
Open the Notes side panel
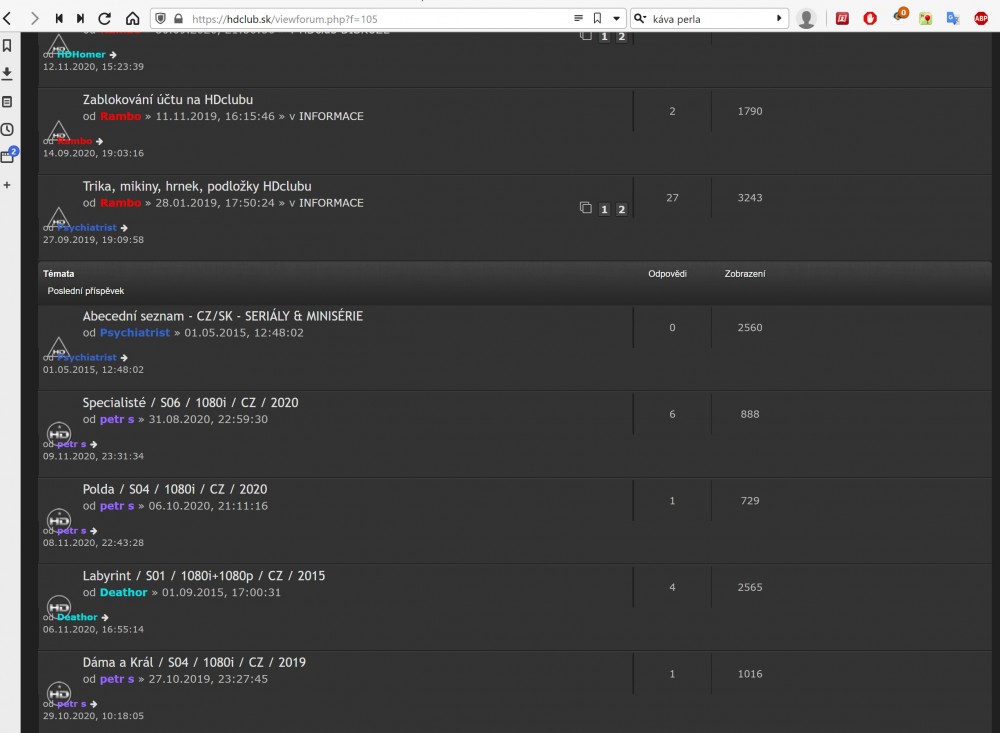[7, 101]
